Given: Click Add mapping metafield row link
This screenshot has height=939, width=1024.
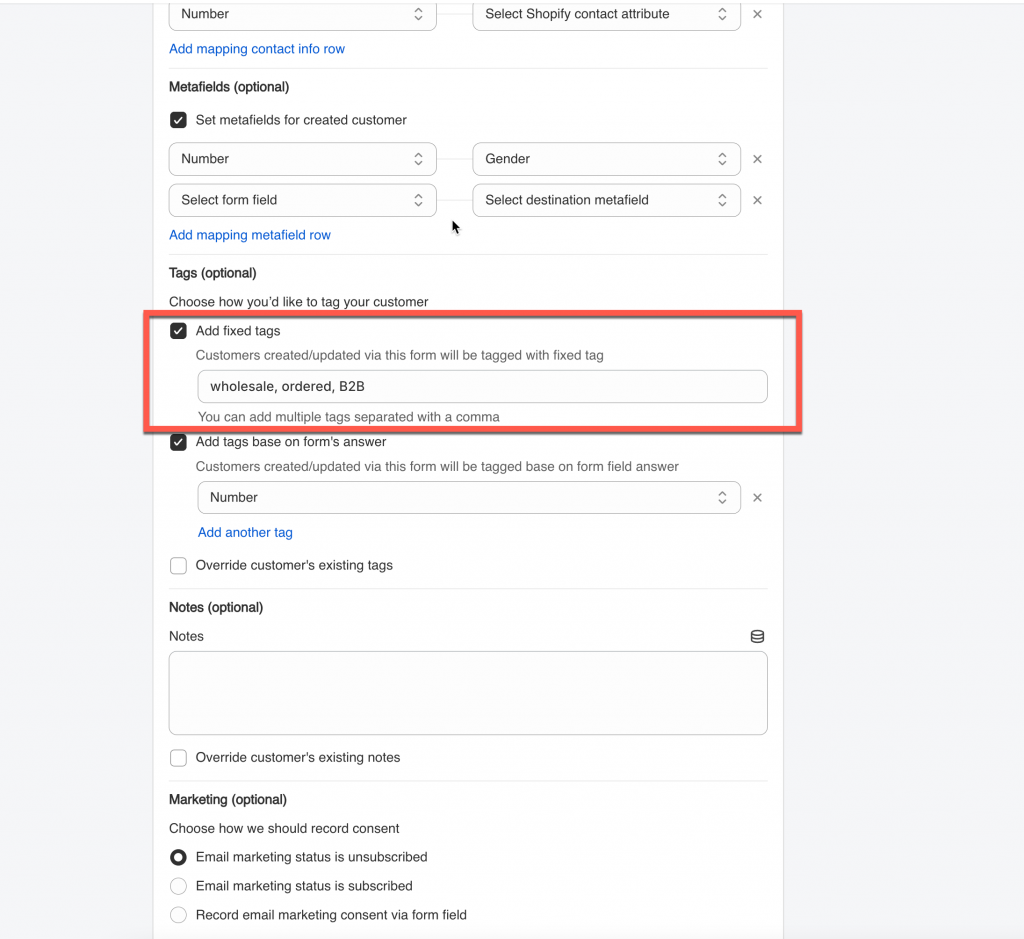Looking at the screenshot, I should coord(250,235).
